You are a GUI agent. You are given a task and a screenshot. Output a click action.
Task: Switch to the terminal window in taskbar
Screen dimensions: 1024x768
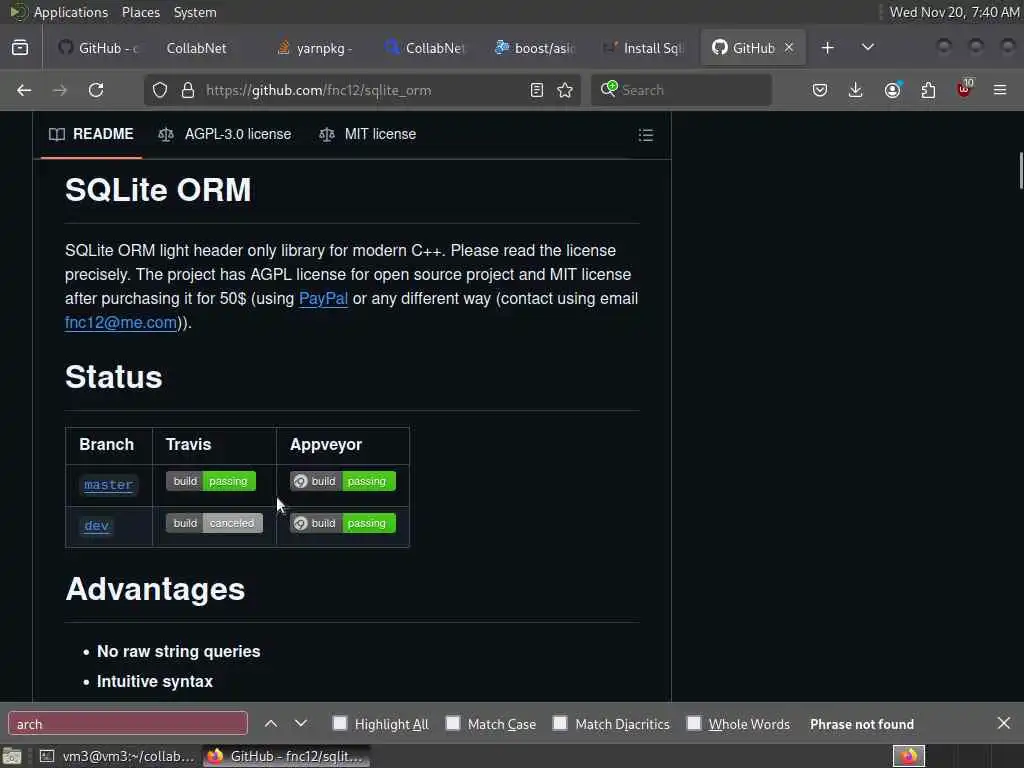point(118,756)
